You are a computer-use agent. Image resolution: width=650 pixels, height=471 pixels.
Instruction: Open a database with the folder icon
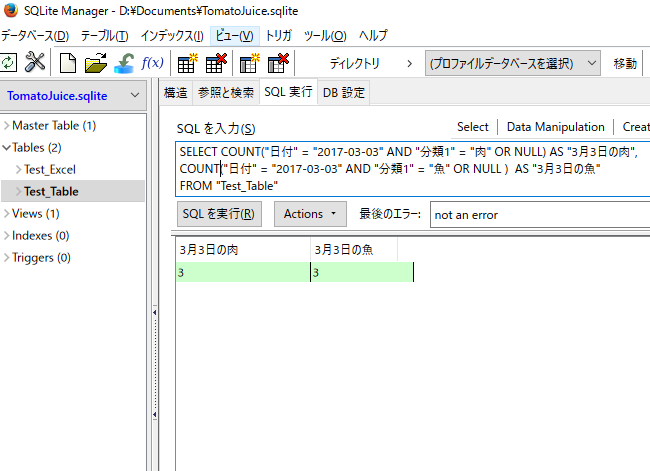pos(96,63)
